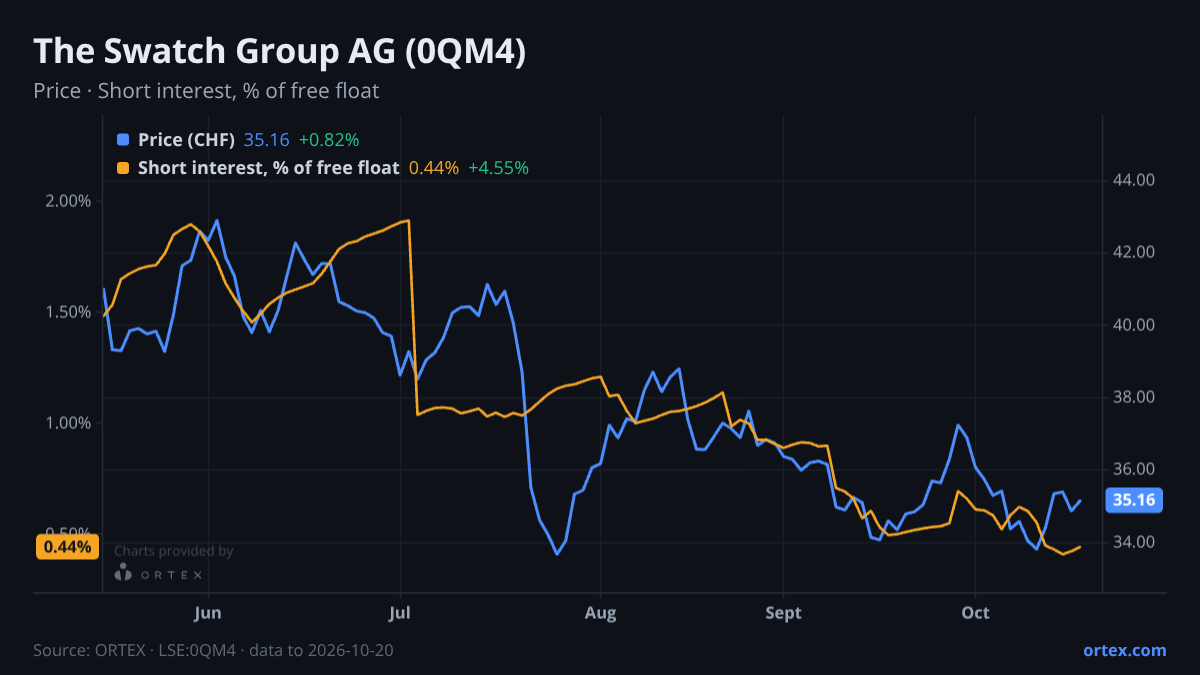Click the 1.50% left axis label
Screen dimensions: 1200x675
(69, 312)
